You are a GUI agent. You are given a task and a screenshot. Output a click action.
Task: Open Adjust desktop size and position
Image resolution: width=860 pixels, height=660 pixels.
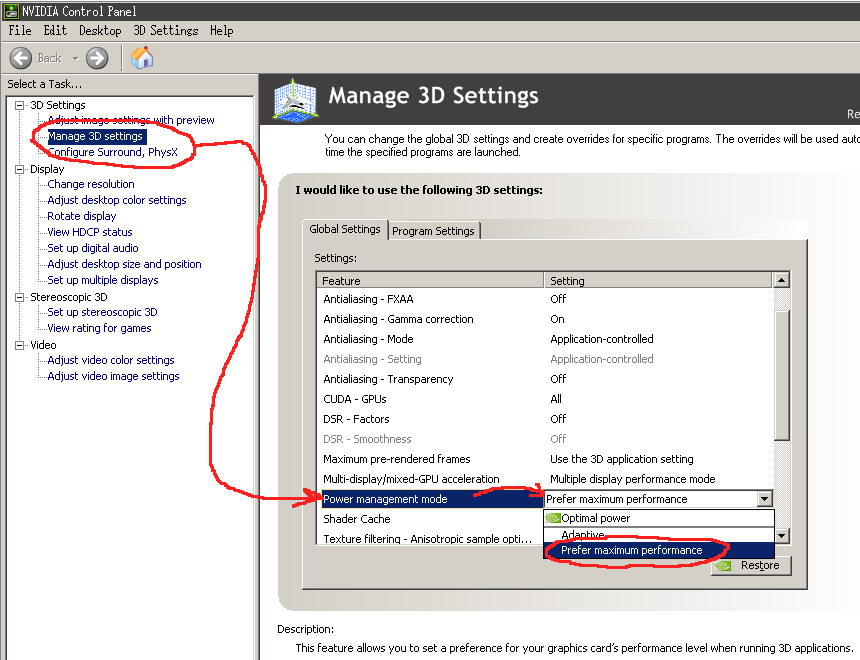pyautogui.click(x=124, y=264)
